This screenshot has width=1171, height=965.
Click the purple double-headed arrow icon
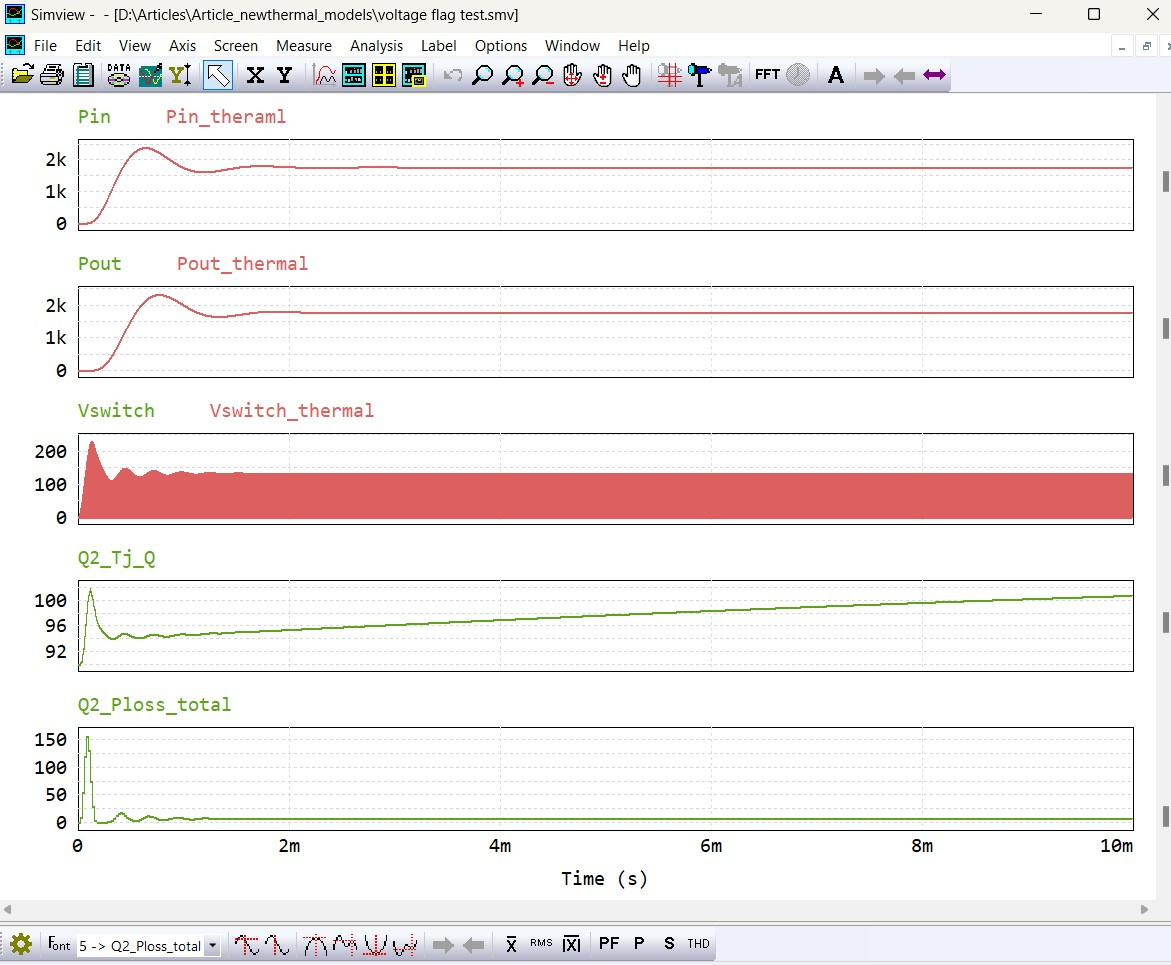coord(934,75)
